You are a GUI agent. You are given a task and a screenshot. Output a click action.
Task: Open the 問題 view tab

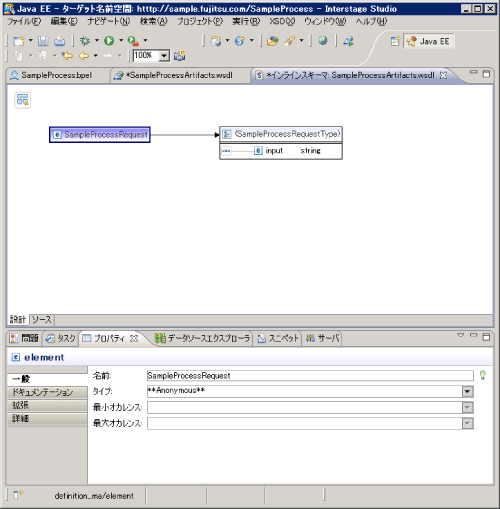click(24, 338)
